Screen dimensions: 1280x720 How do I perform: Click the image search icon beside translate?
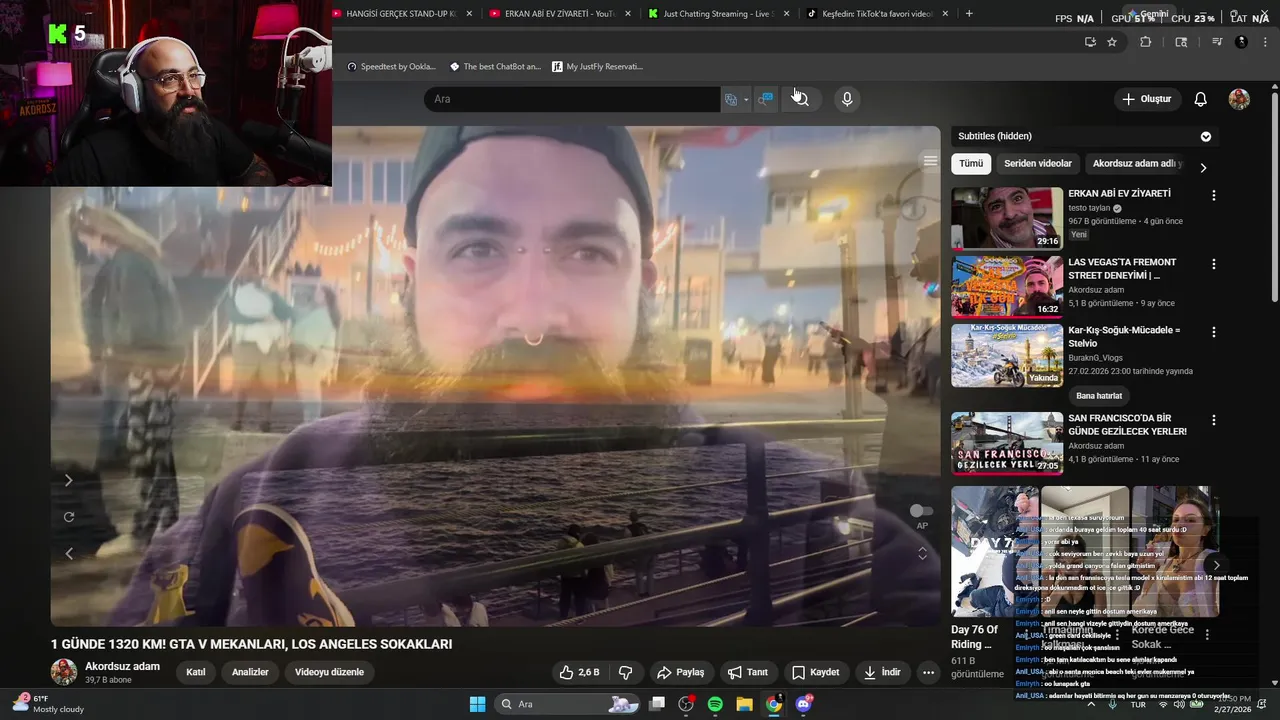click(765, 99)
